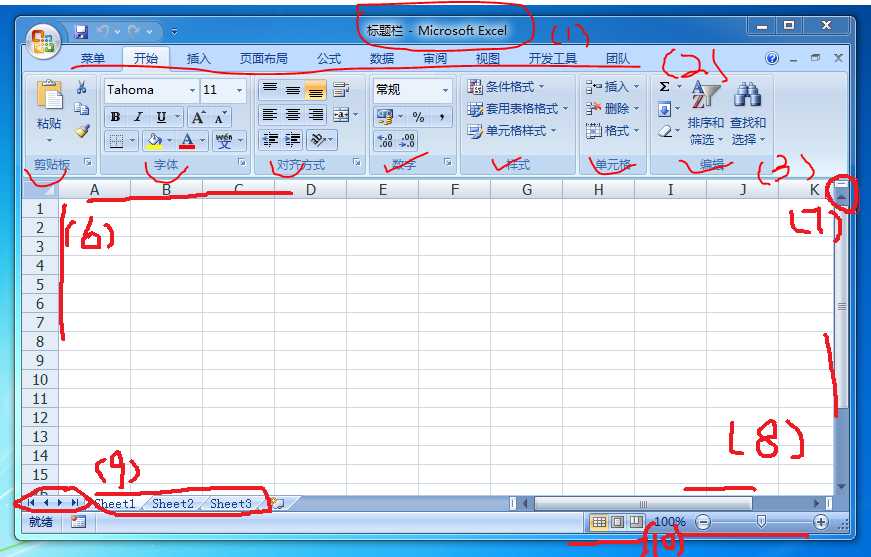Open the font size 11 dropdown

[x=239, y=90]
